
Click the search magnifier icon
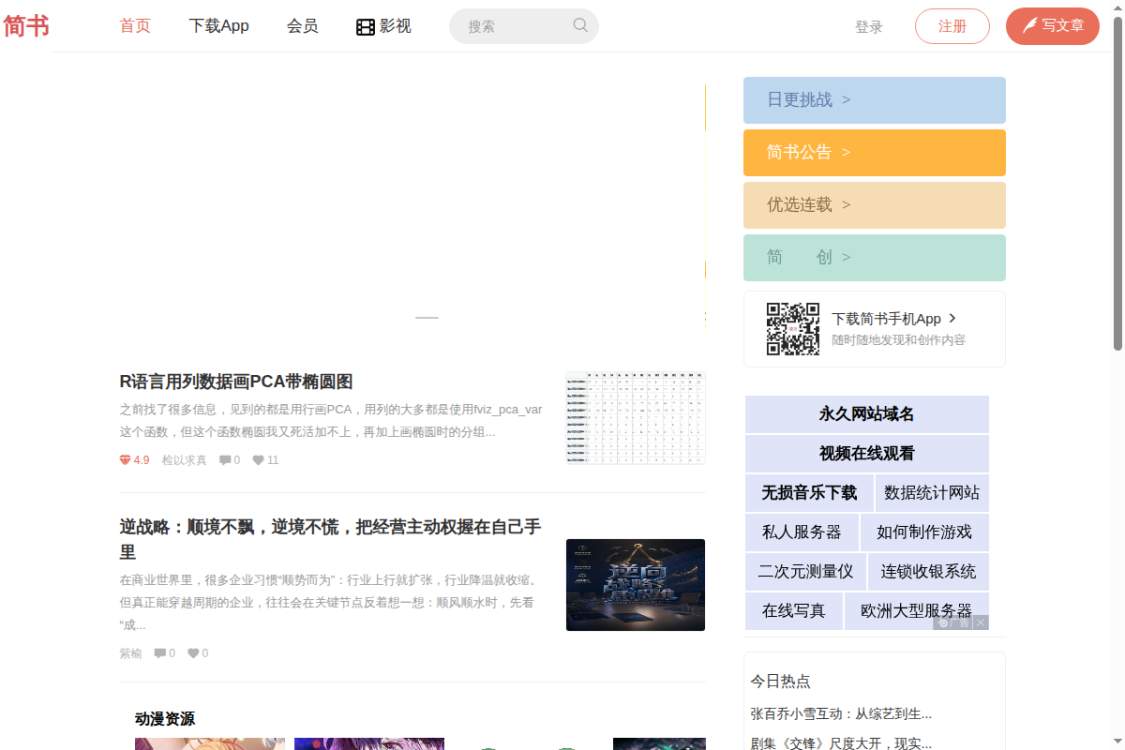click(580, 25)
